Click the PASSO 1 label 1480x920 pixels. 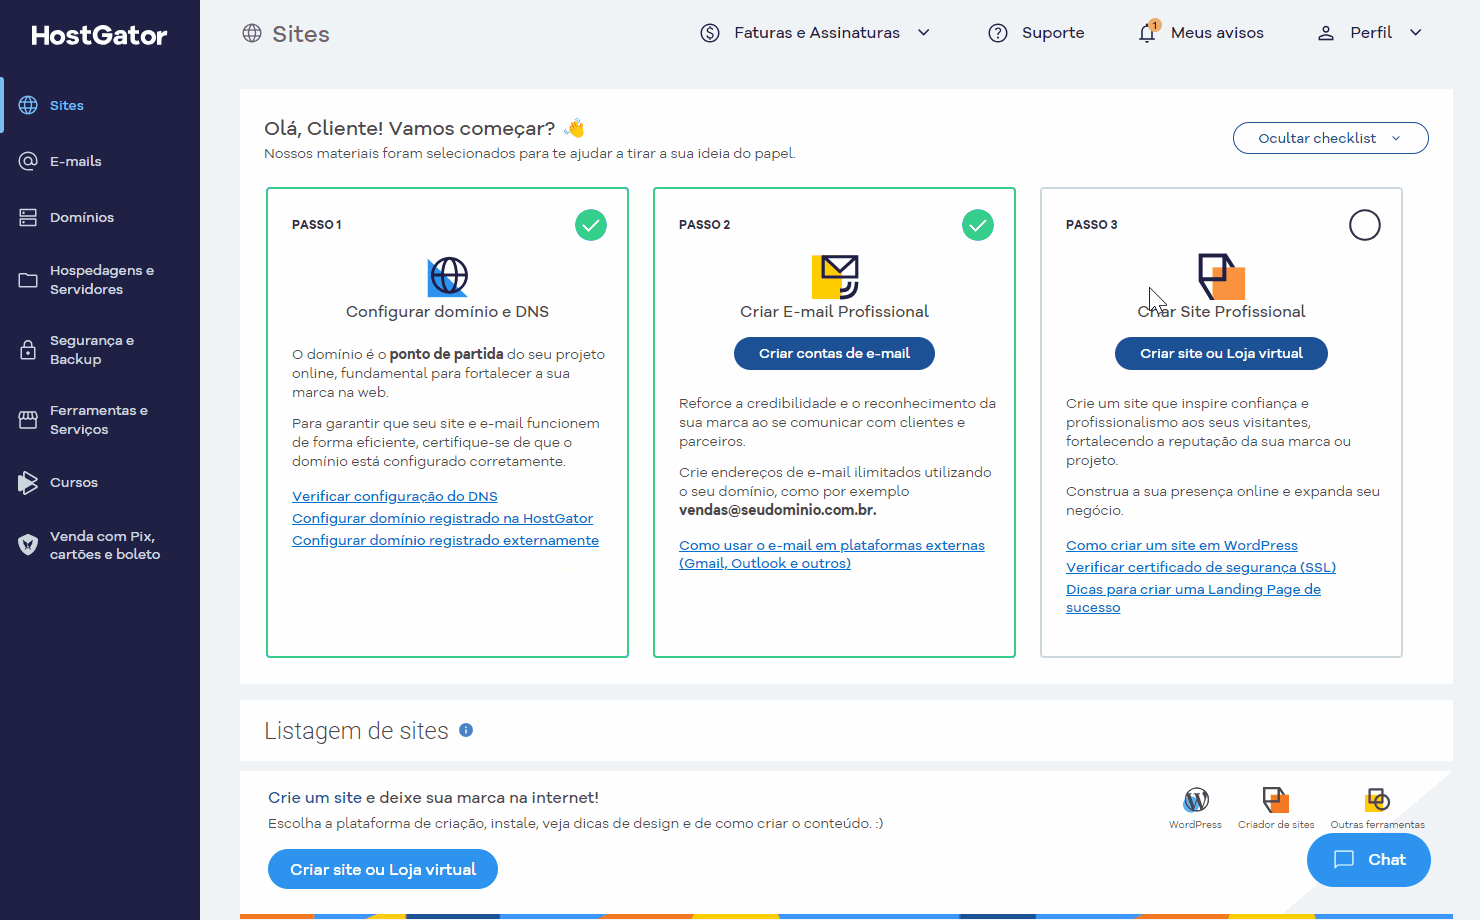[x=317, y=225]
